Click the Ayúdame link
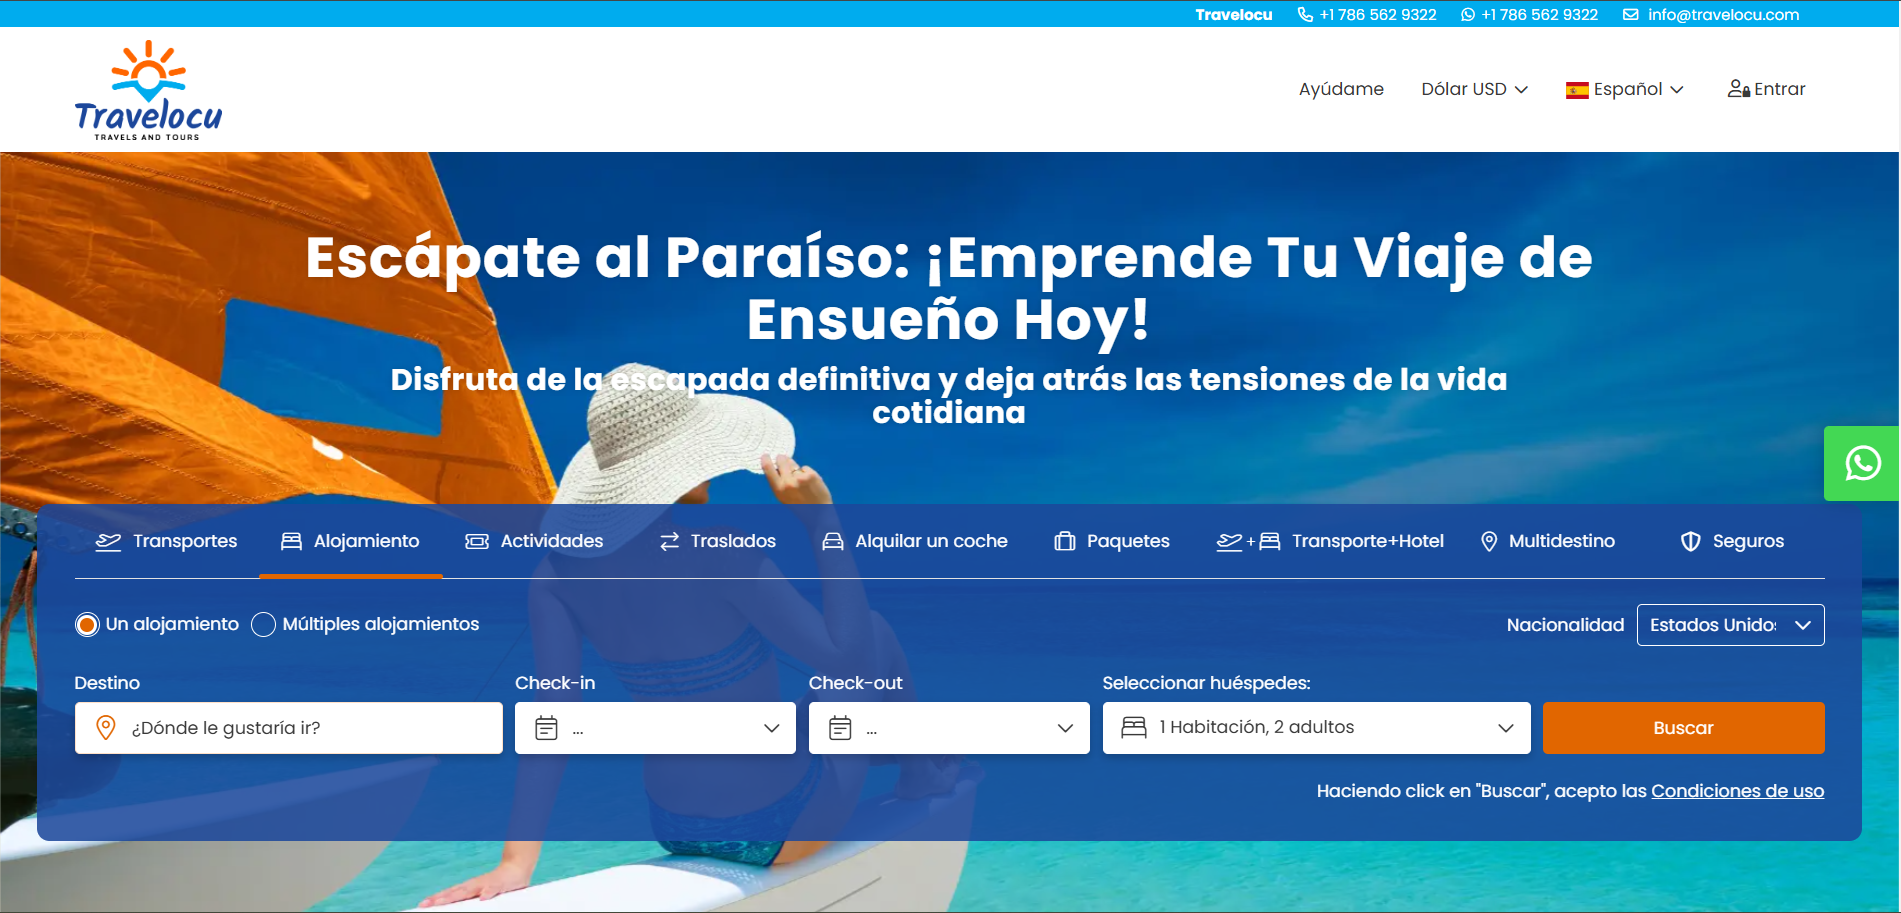 pyautogui.click(x=1341, y=89)
